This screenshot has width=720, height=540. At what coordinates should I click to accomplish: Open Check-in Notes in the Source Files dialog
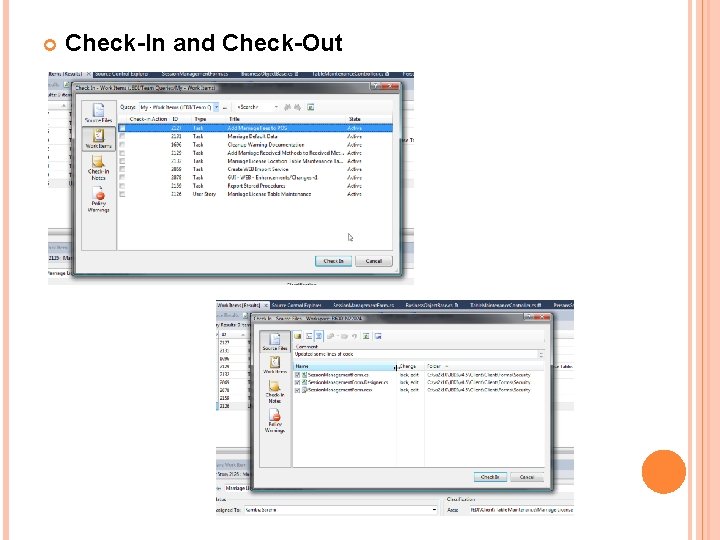(x=275, y=392)
